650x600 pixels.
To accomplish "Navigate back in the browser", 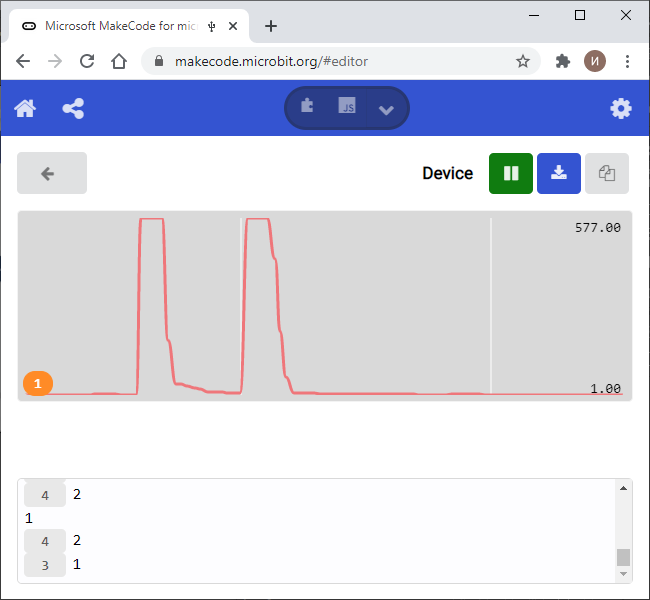I will point(23,61).
